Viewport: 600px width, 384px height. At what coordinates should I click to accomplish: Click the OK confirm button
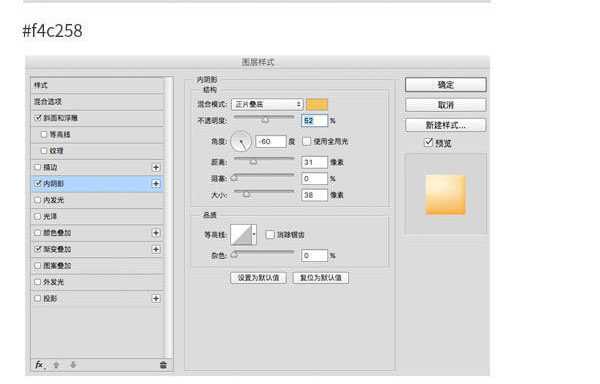click(x=446, y=85)
